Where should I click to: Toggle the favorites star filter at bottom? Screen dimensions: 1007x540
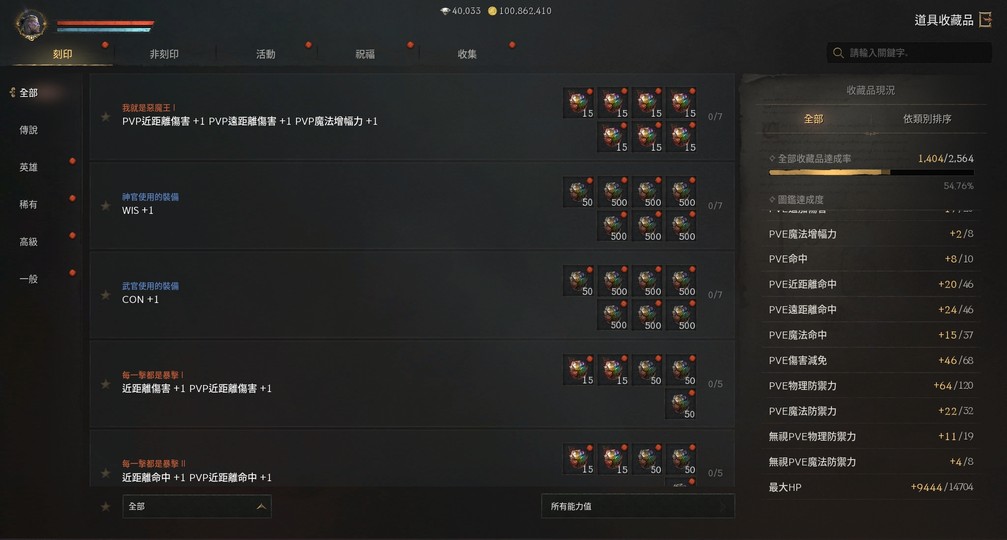point(105,507)
